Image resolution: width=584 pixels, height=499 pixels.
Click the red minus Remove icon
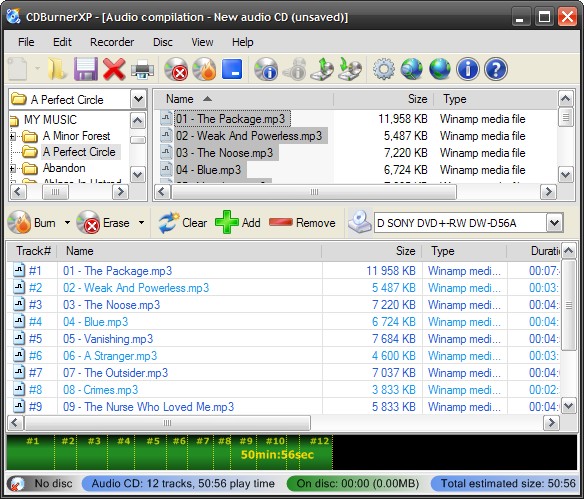click(281, 222)
